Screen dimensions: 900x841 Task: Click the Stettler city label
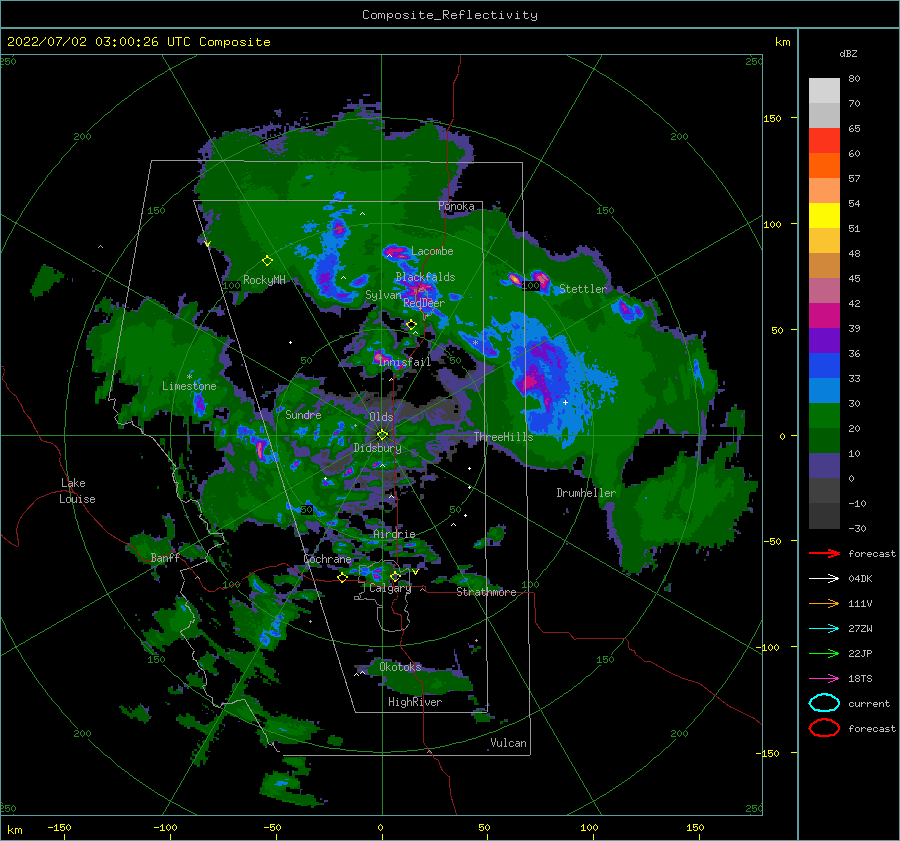click(x=583, y=289)
